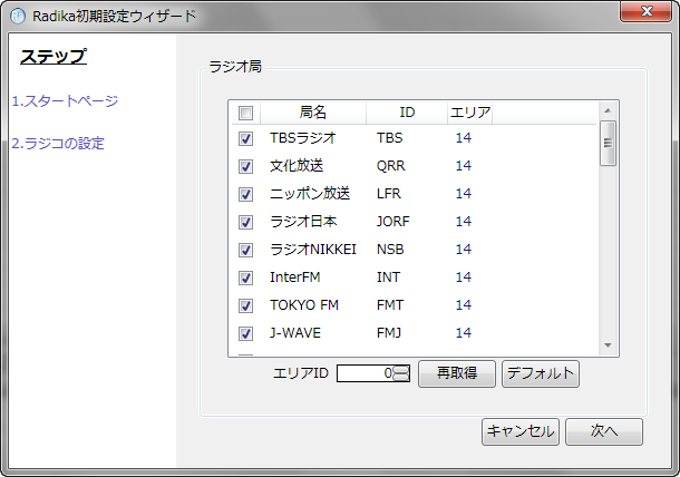Viewport: 680px width, 477px height.
Task: Close the Radika wizard window
Action: (646, 11)
